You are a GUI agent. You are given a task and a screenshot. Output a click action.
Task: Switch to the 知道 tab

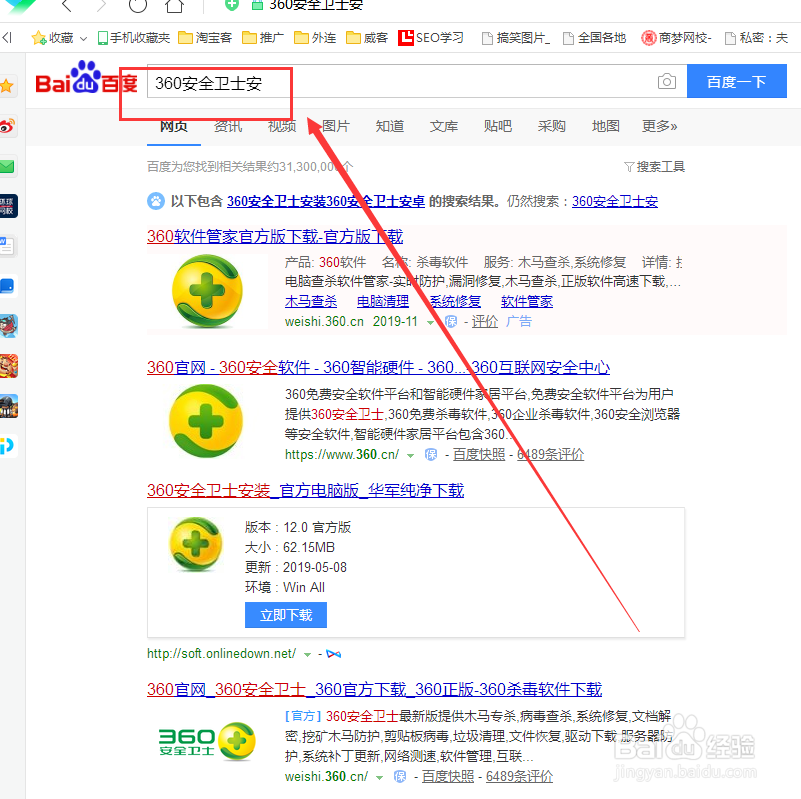coord(390,126)
